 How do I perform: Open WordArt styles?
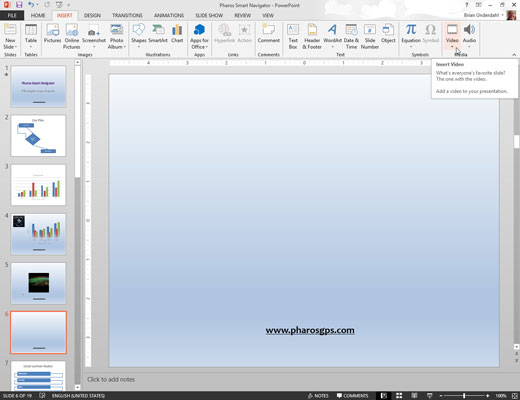[332, 36]
